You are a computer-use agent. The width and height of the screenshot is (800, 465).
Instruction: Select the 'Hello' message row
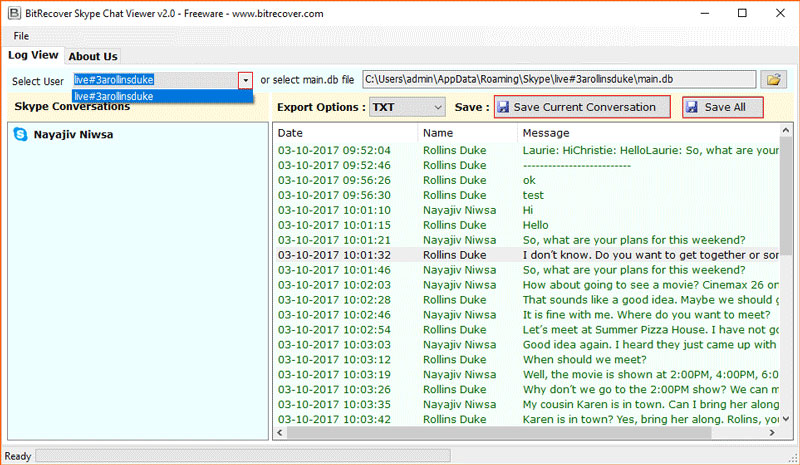coord(527,225)
